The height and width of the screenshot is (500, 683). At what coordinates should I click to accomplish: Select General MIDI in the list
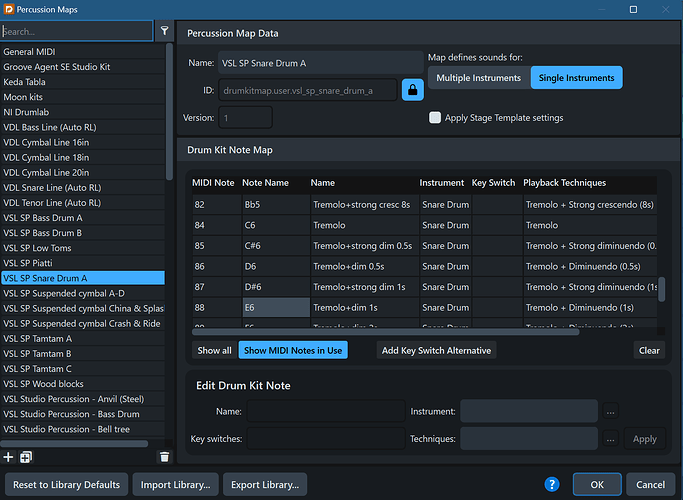point(83,51)
